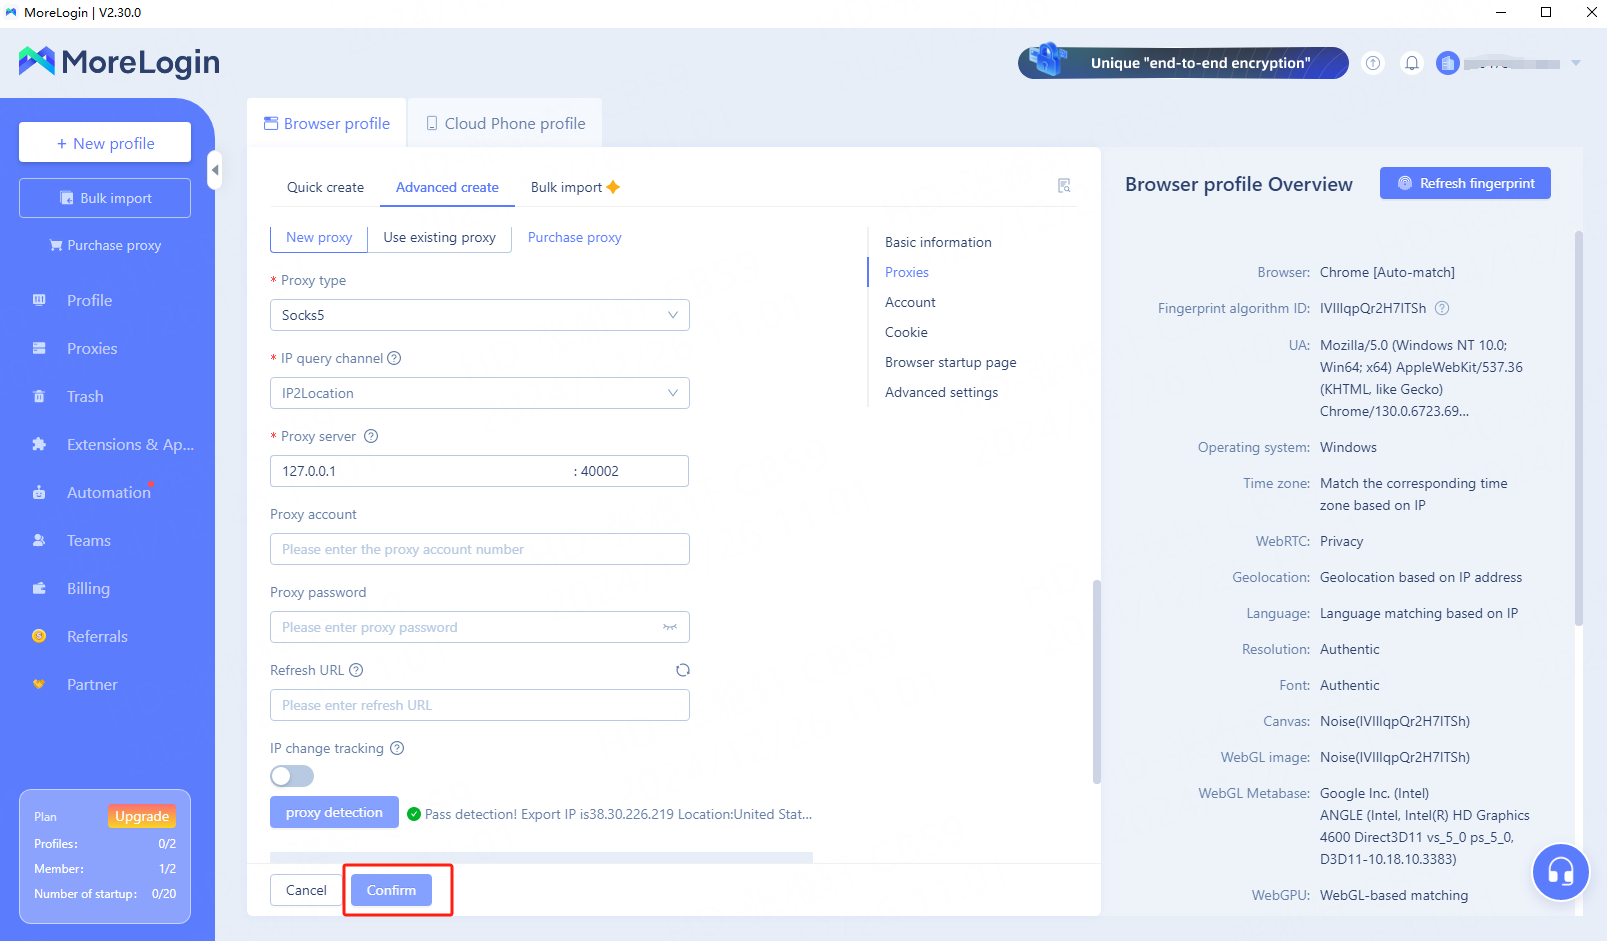Image resolution: width=1607 pixels, height=941 pixels.
Task: Expand the user account menu arrow
Action: (1576, 63)
